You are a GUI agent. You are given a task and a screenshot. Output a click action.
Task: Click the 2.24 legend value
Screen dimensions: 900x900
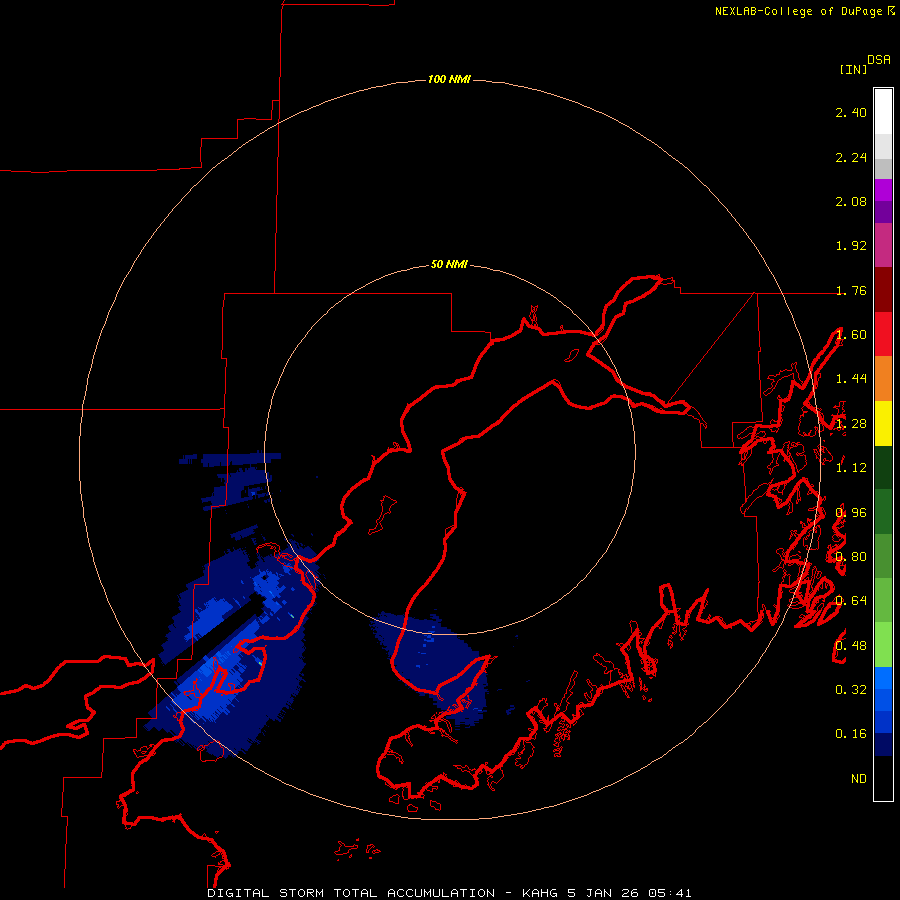[851, 157]
